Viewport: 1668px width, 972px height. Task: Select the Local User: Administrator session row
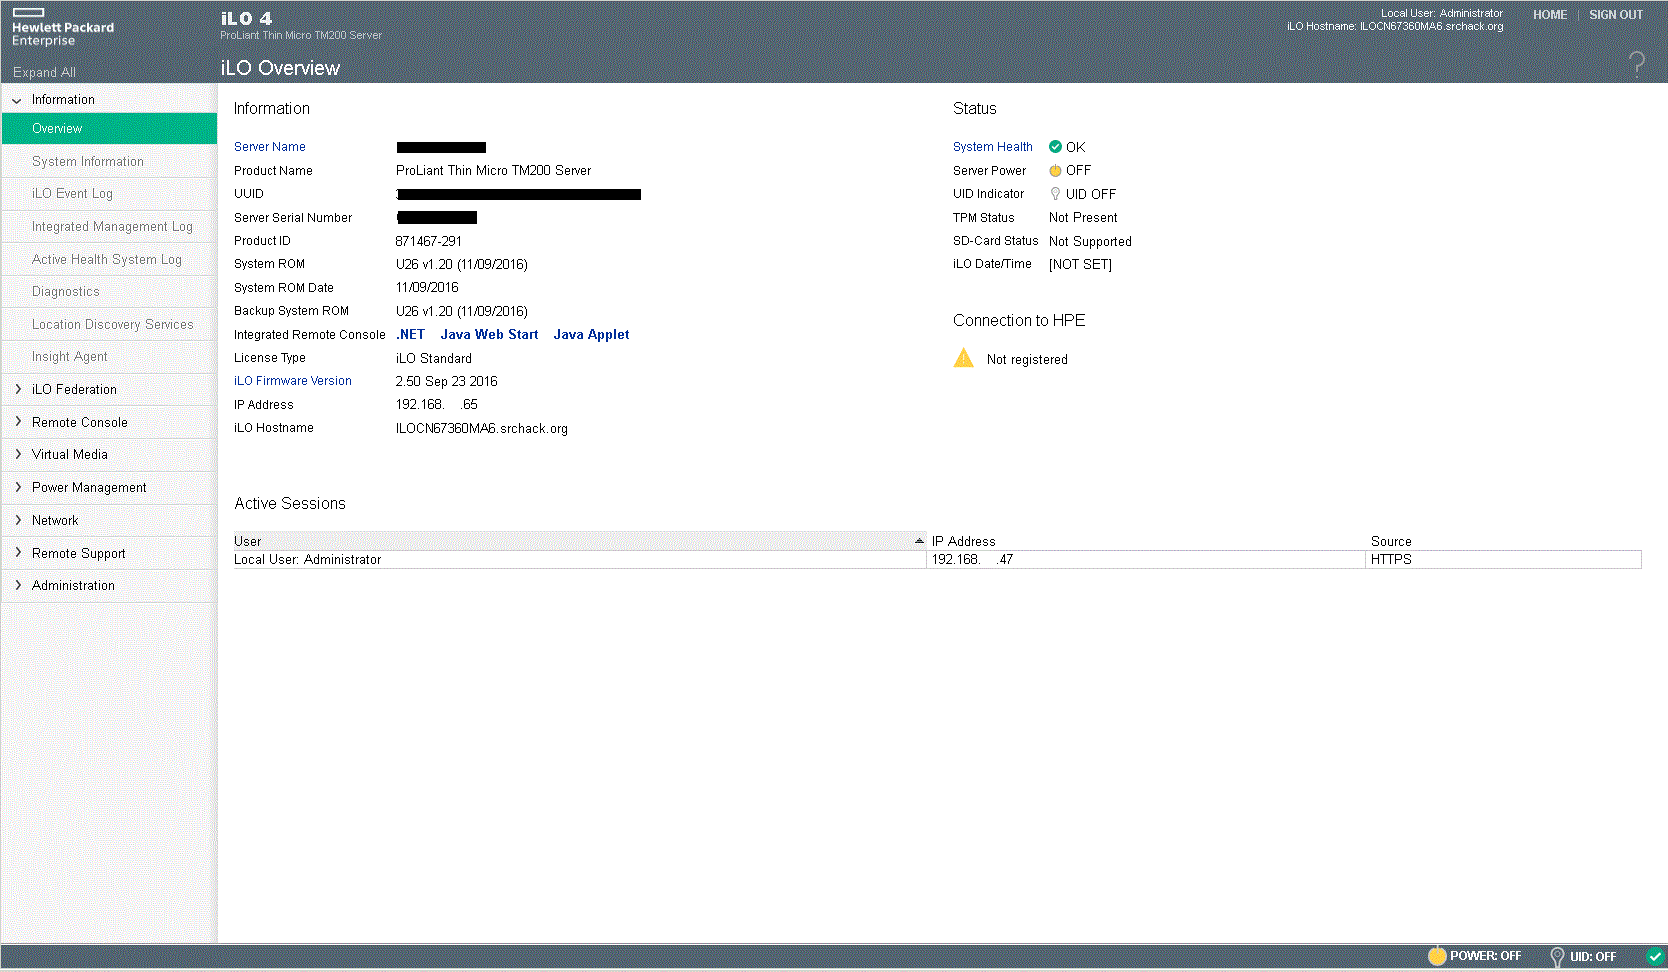click(x=937, y=560)
